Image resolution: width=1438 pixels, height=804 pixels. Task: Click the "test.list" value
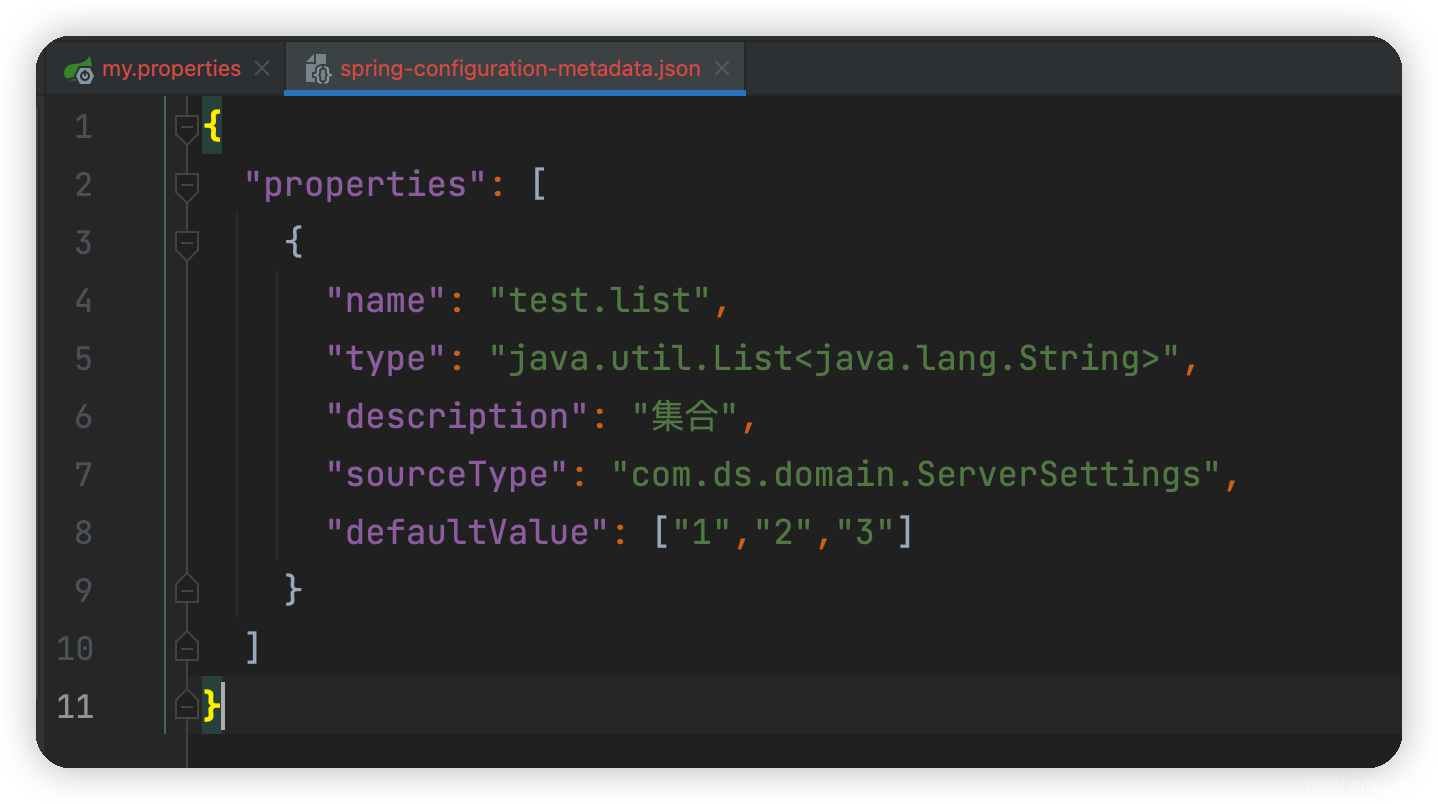point(600,301)
